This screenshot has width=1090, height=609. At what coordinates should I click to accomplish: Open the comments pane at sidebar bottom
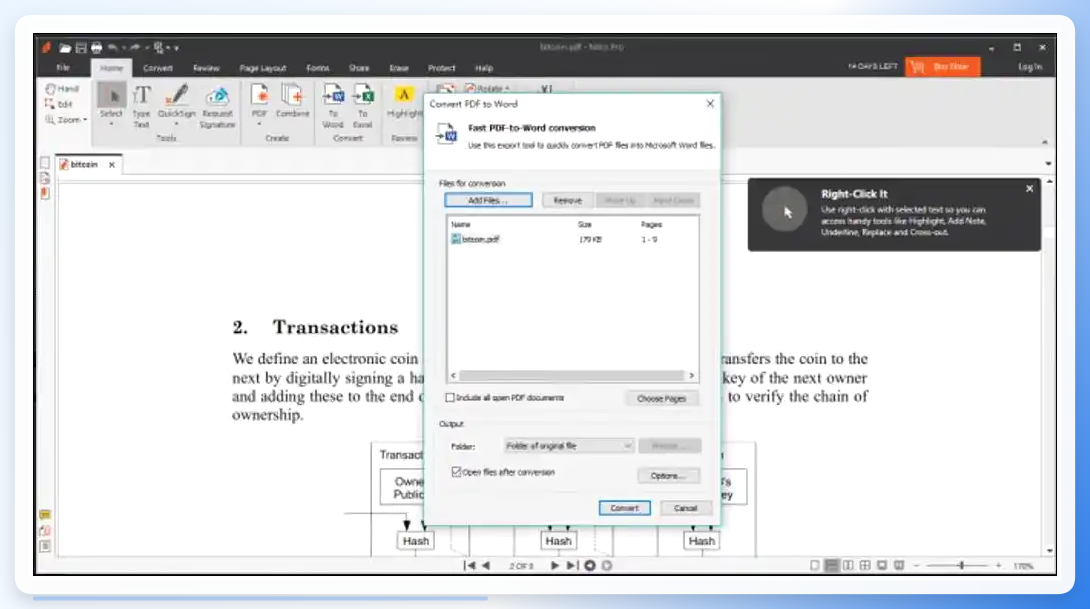(45, 515)
